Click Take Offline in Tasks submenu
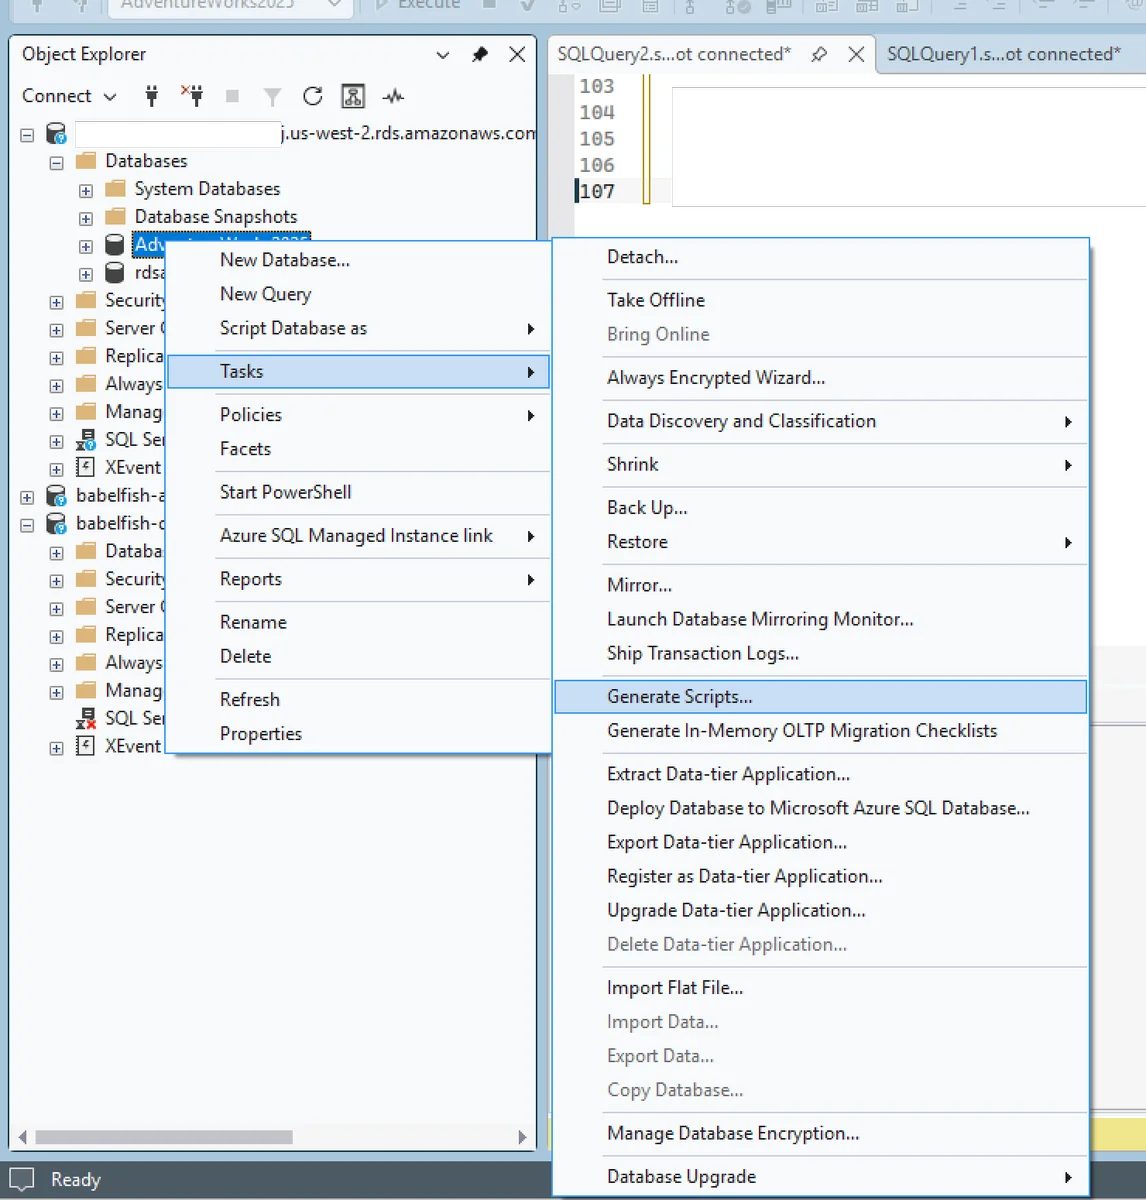This screenshot has width=1146, height=1200. pos(820,300)
